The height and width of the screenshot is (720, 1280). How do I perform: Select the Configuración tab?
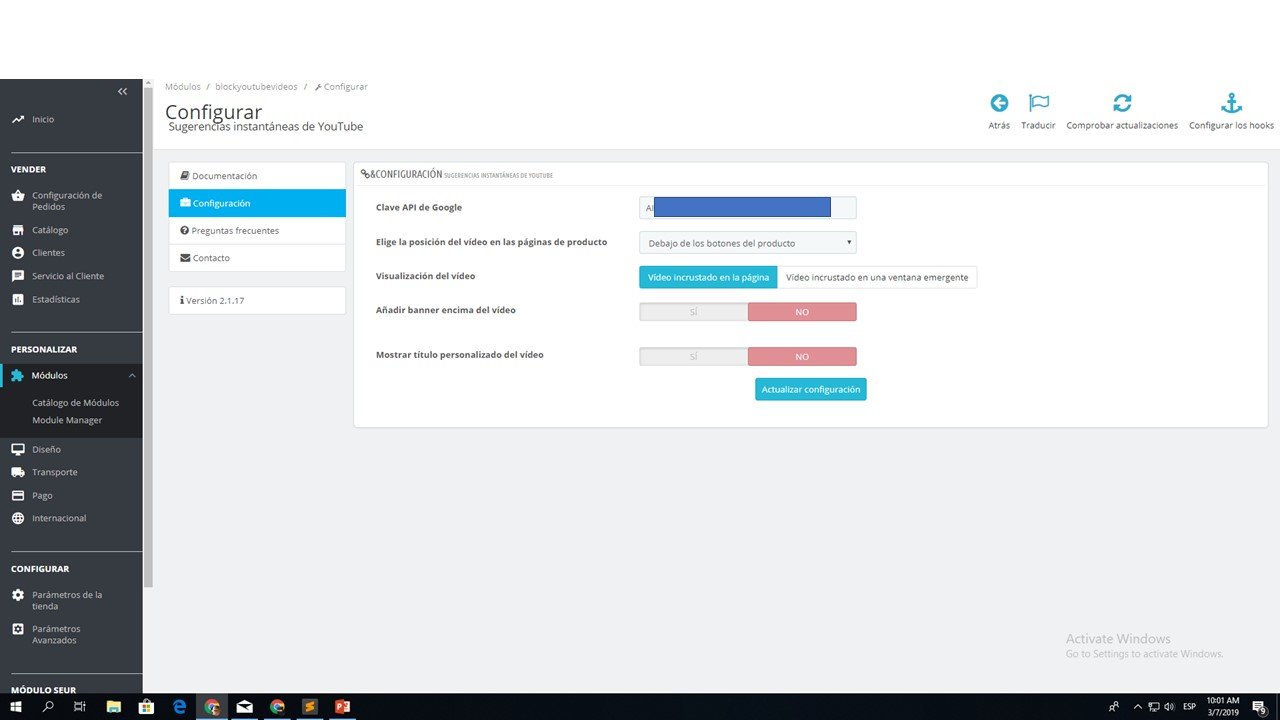[257, 203]
